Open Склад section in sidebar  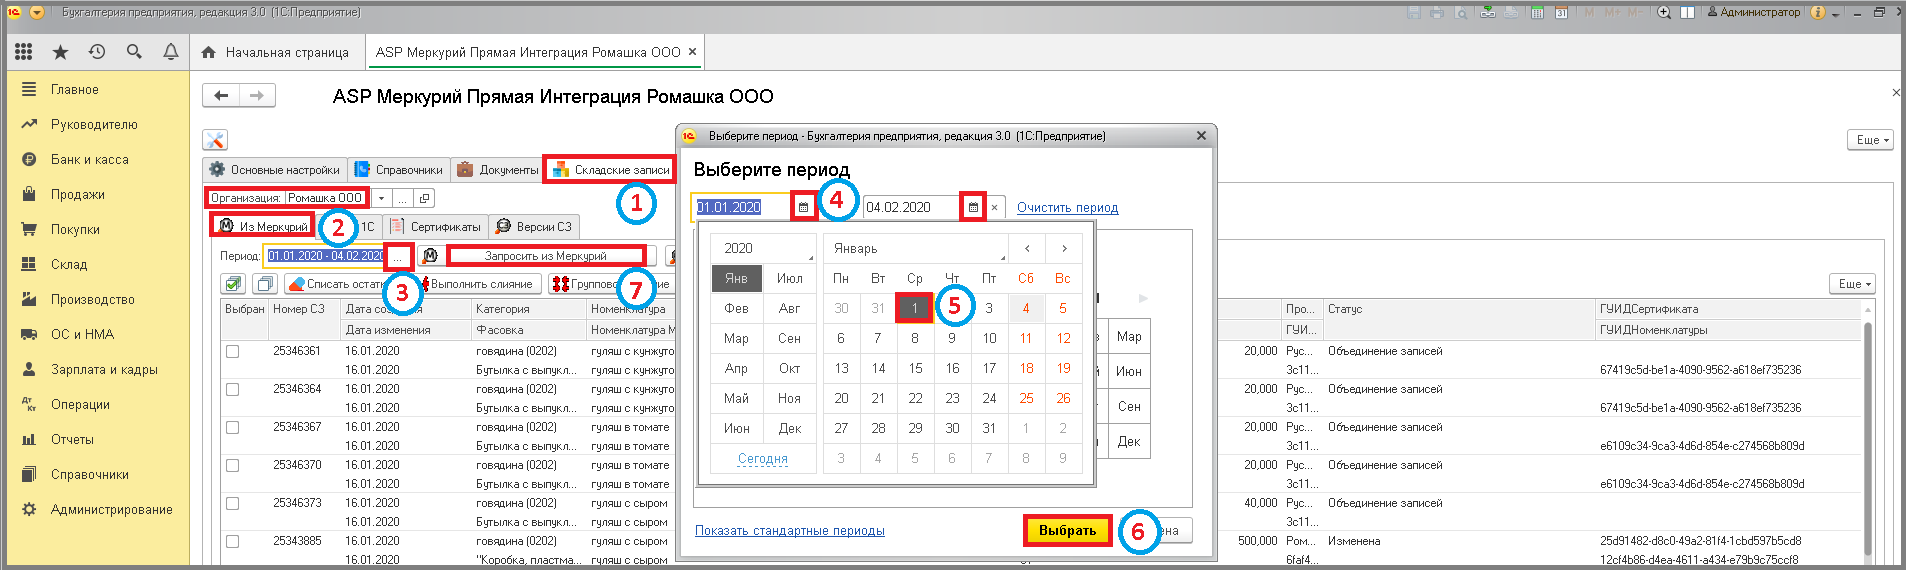tap(69, 264)
